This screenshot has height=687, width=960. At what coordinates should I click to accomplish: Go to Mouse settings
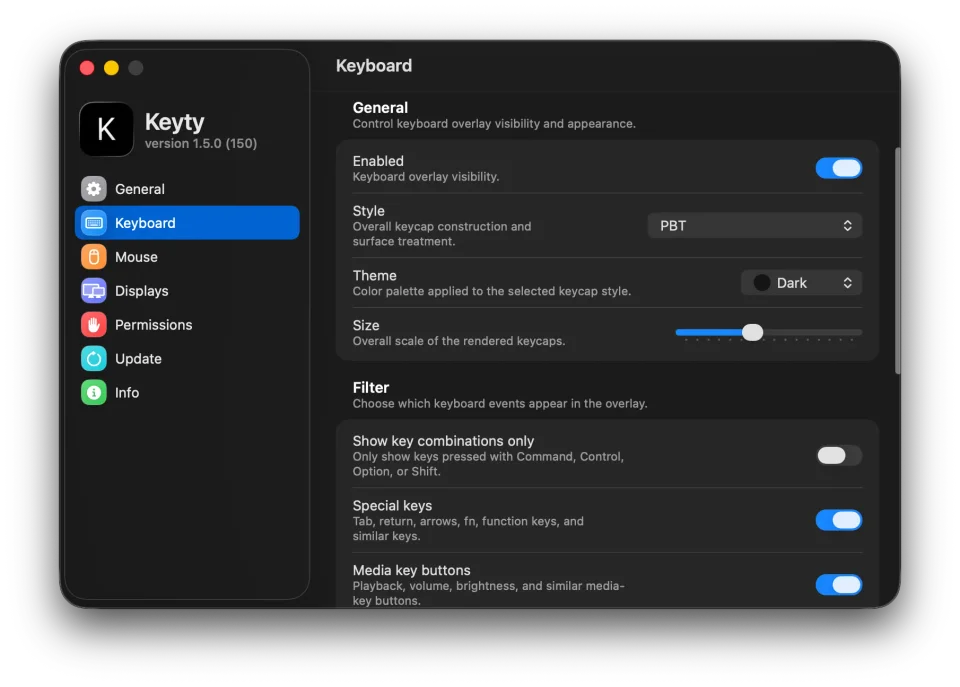pos(187,257)
